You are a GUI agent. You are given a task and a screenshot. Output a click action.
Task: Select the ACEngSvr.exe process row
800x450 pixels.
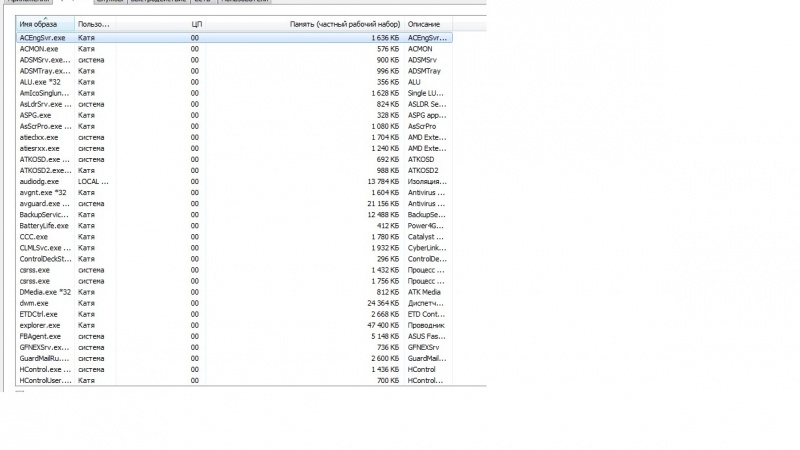[x=234, y=38]
